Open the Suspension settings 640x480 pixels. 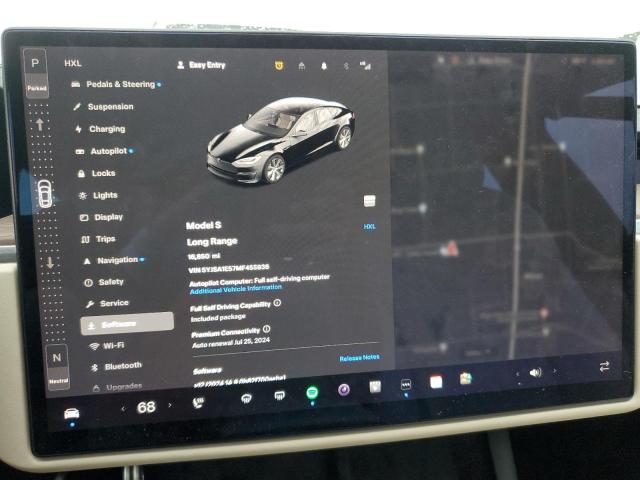103,107
